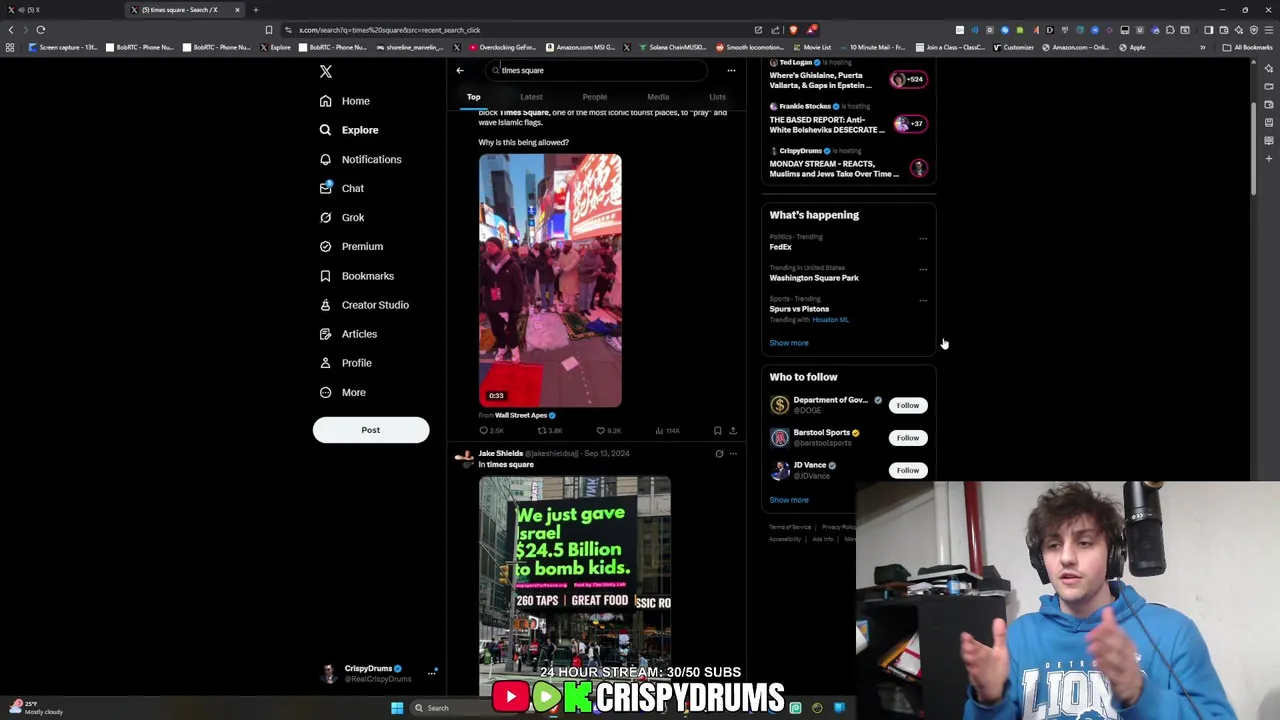The width and height of the screenshot is (1280, 720).
Task: Play the Times Square video thumbnail
Action: [x=550, y=280]
